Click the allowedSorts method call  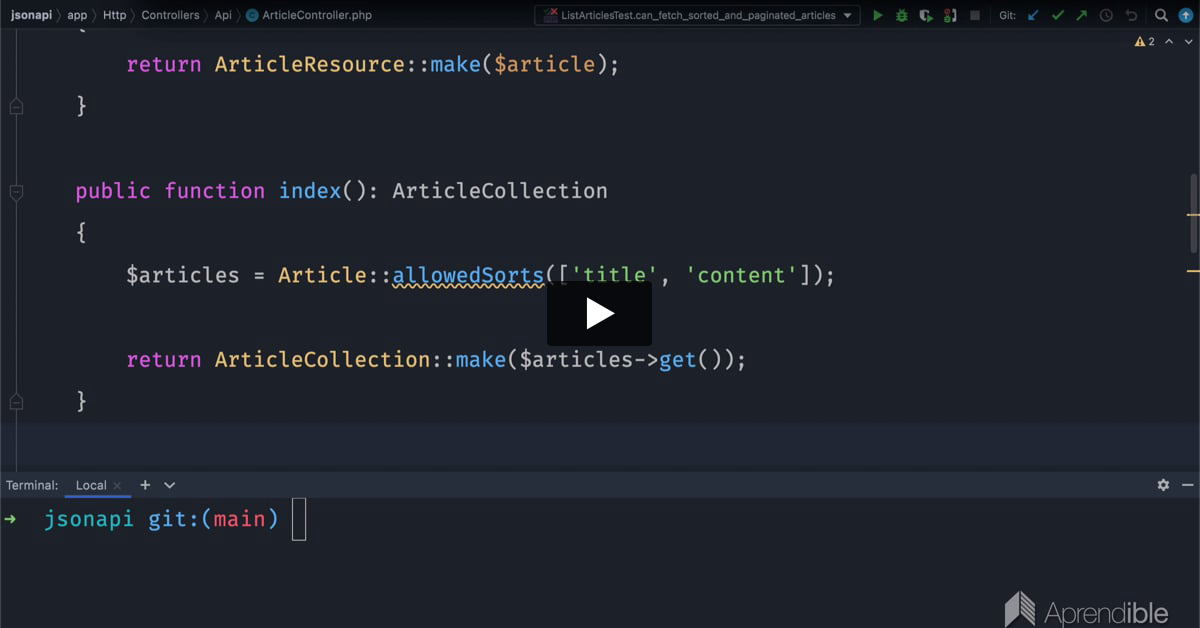pos(467,275)
